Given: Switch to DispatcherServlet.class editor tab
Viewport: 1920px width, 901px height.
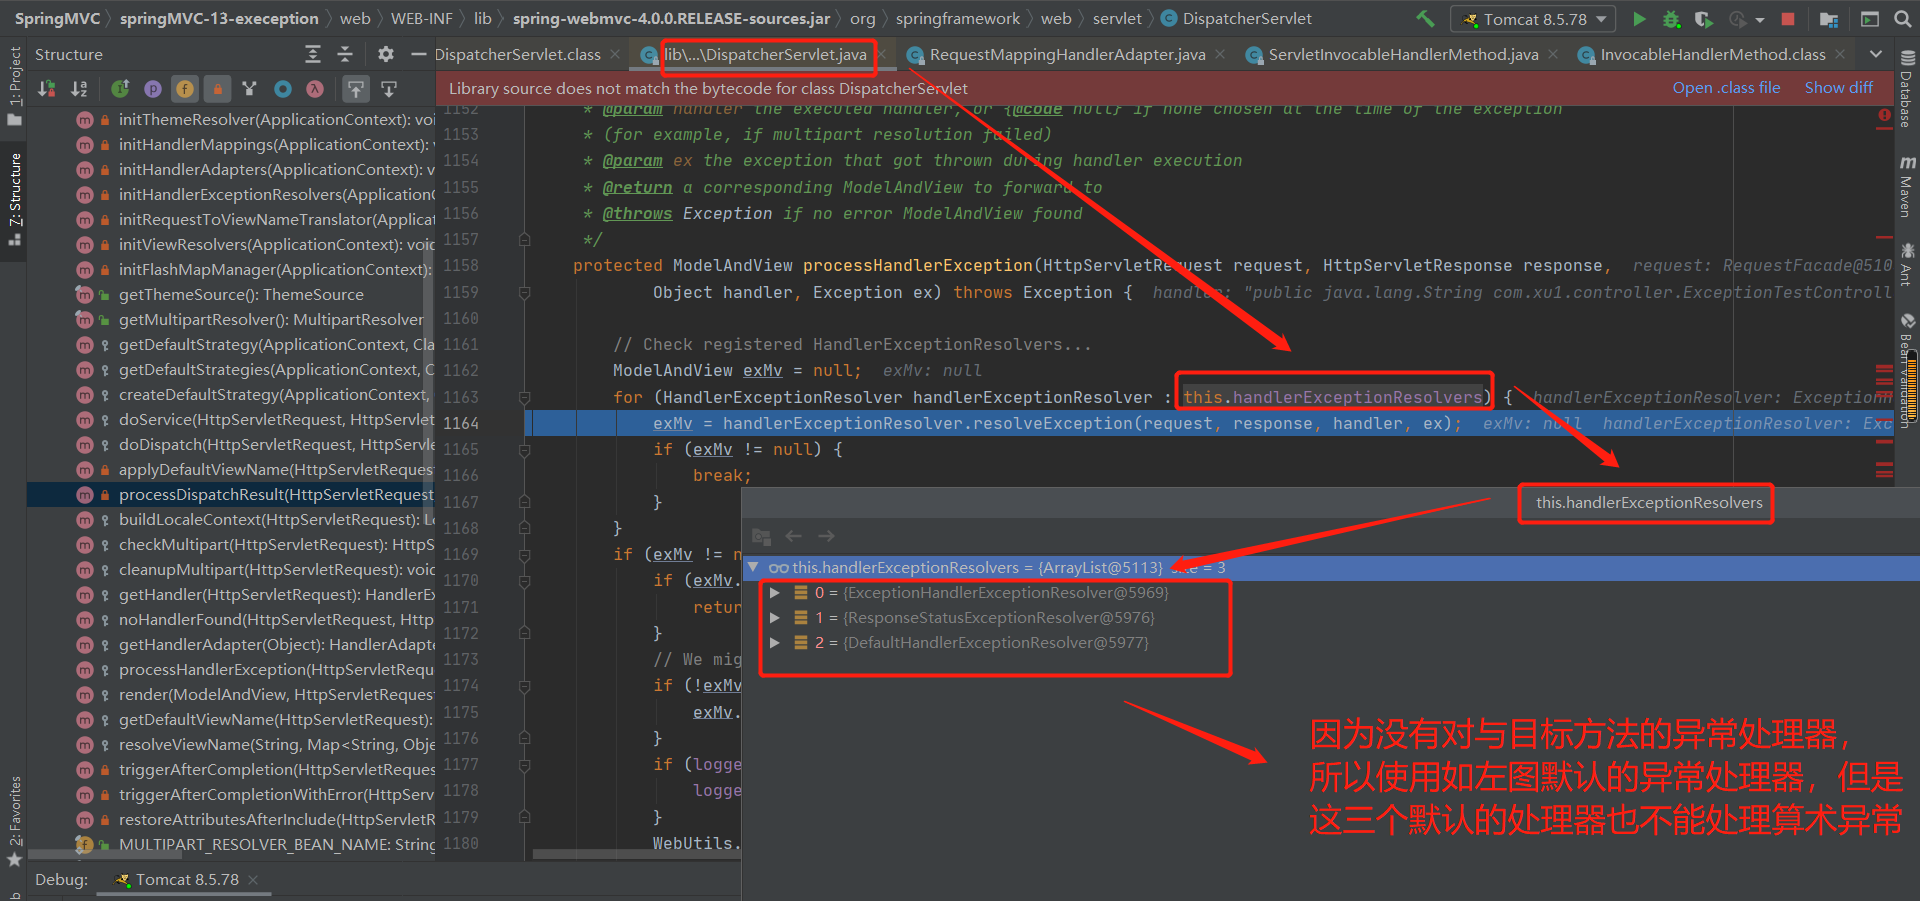Looking at the screenshot, I should click(x=517, y=54).
